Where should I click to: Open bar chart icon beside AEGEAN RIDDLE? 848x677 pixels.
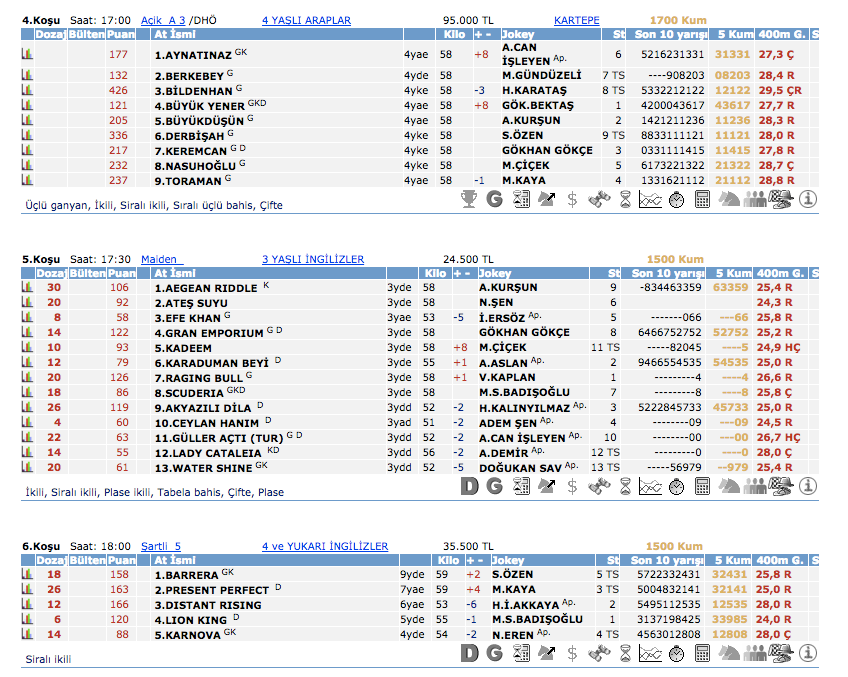(x=27, y=288)
